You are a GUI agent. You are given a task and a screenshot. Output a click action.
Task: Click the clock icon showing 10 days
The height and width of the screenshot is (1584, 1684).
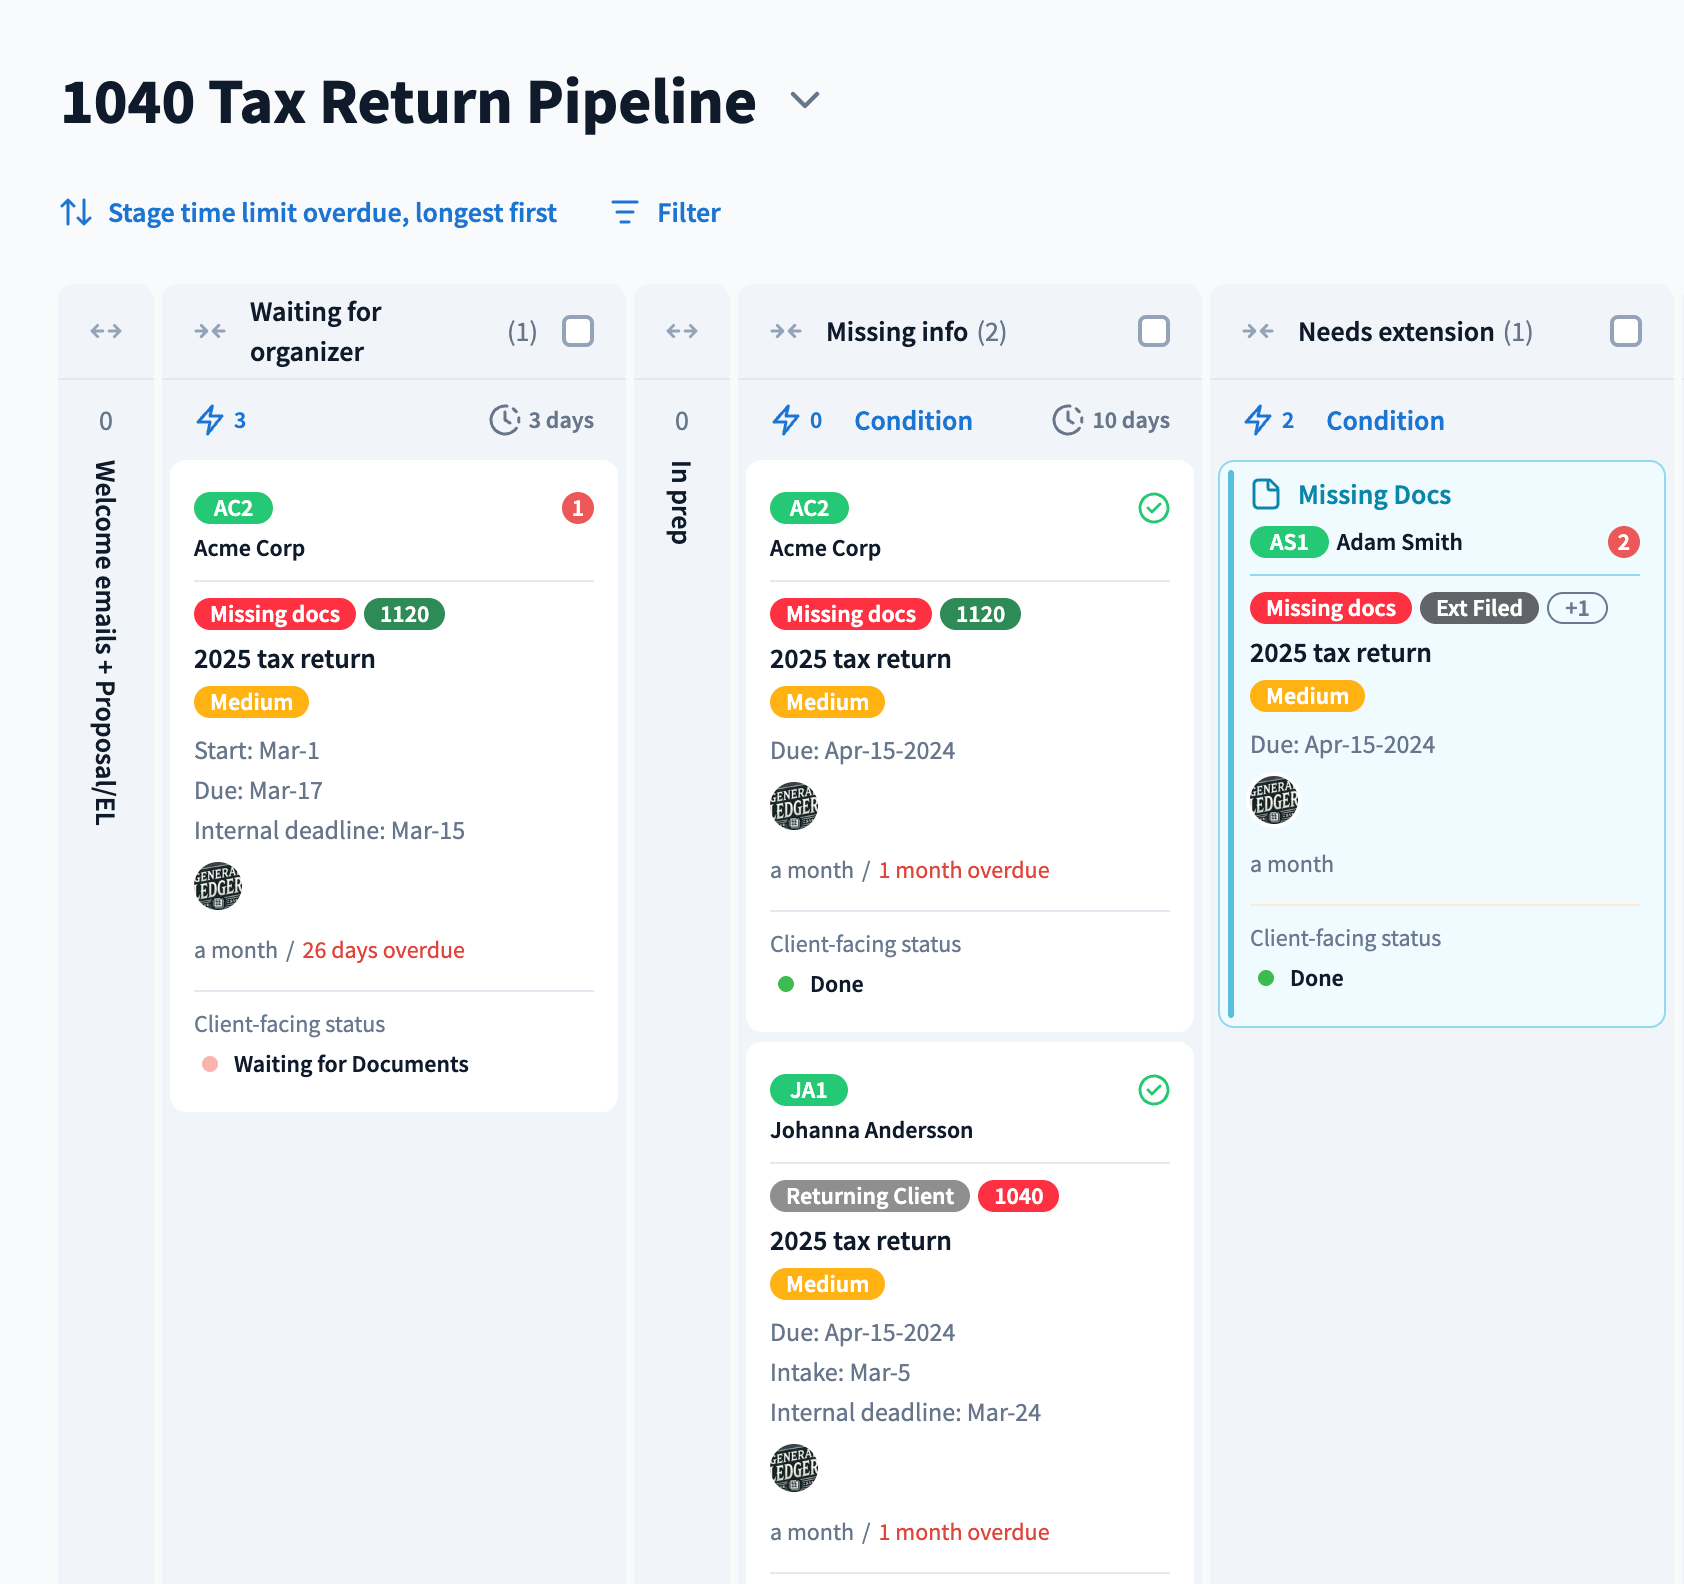click(x=1067, y=420)
